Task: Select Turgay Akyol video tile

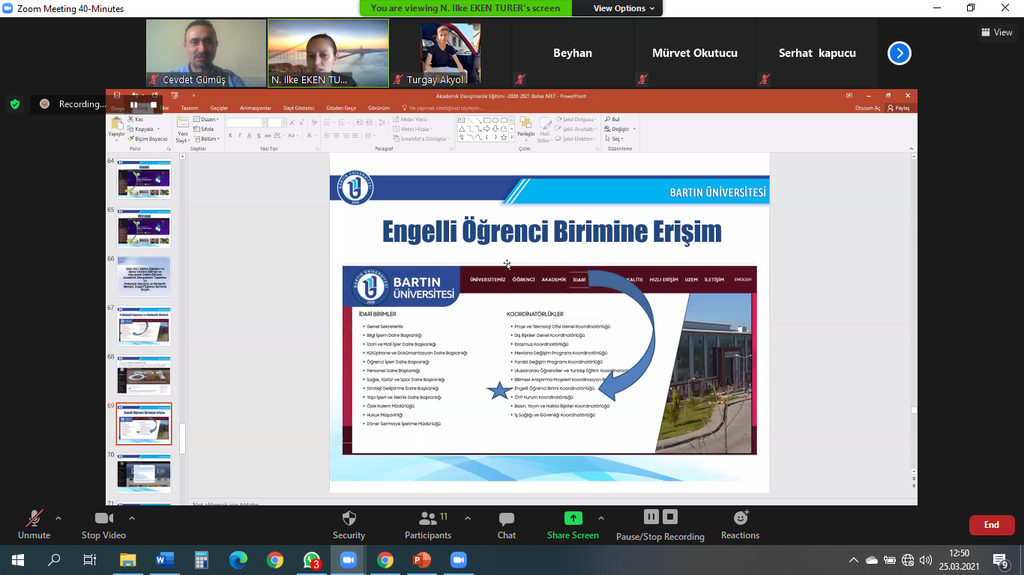Action: pos(451,53)
